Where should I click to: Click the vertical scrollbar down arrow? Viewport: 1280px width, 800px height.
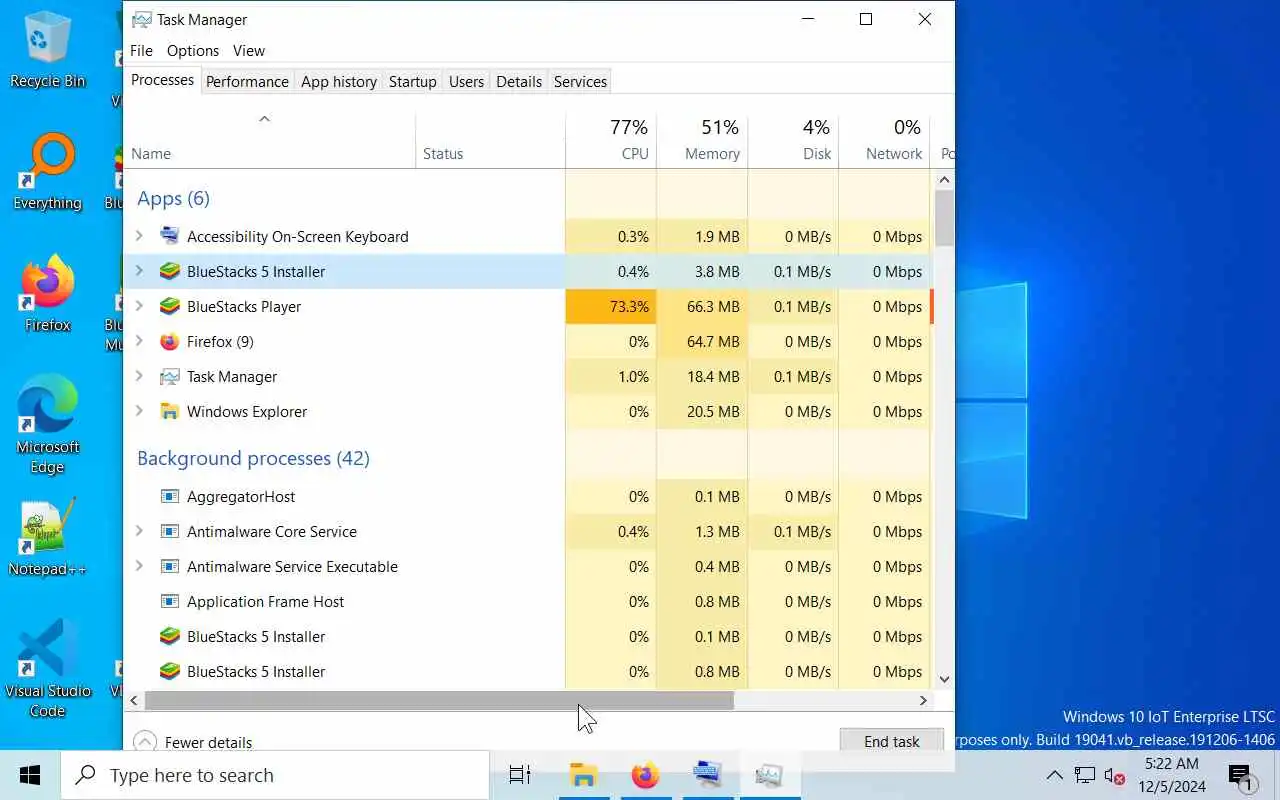(944, 679)
